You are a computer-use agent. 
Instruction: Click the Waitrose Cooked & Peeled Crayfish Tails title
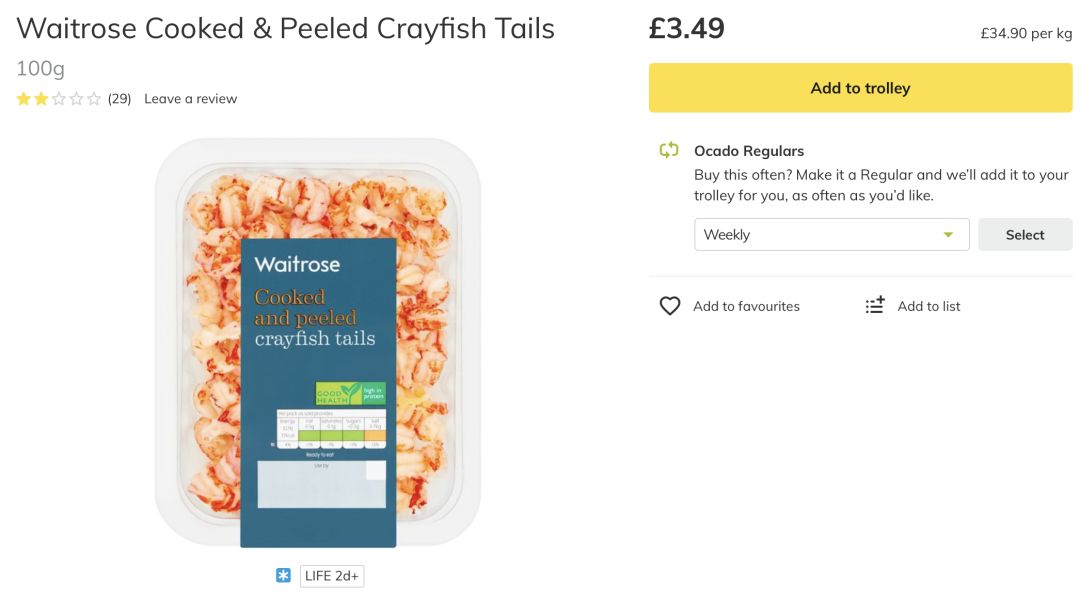[x=285, y=28]
